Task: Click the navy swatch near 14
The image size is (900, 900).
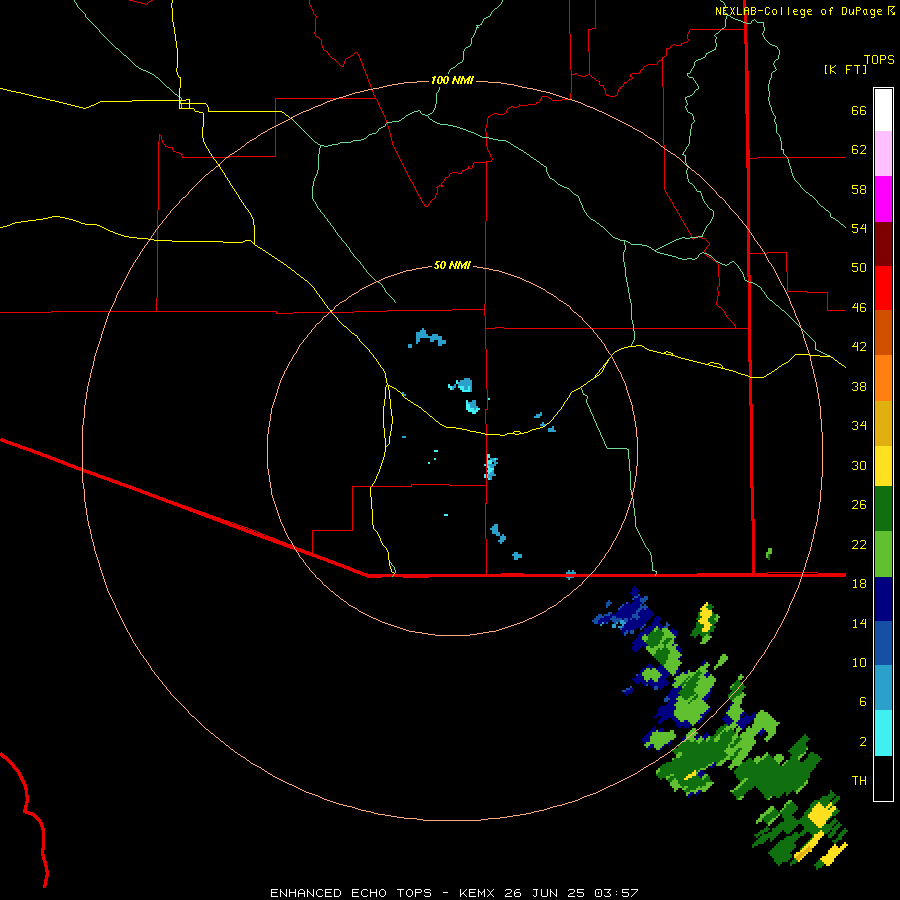Action: [x=883, y=599]
